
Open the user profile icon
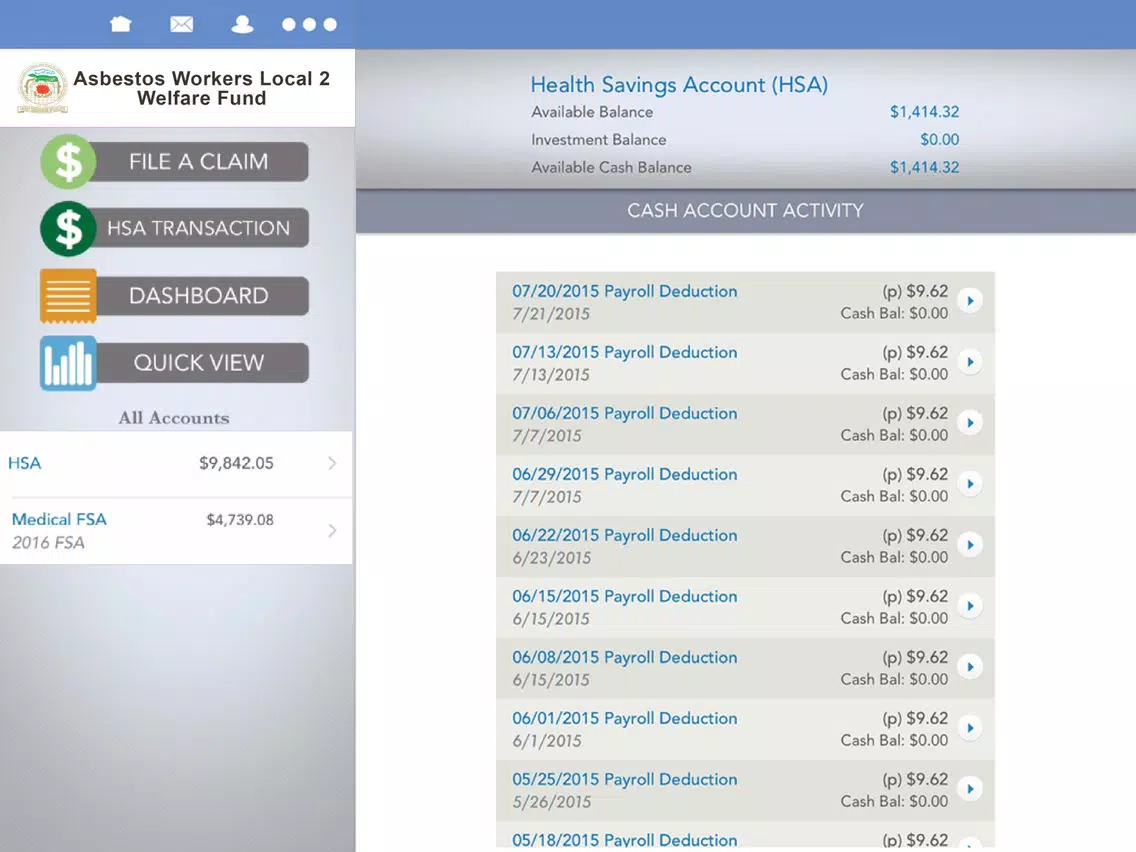(242, 25)
